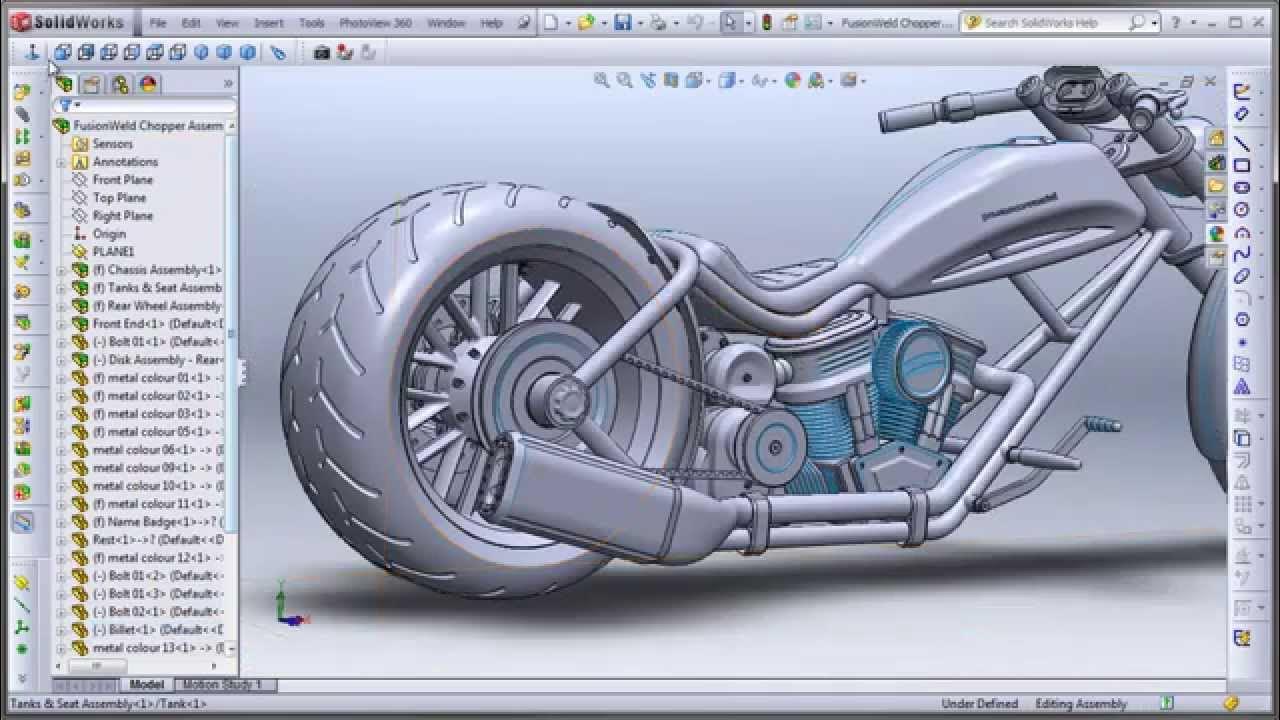1280x720 pixels.
Task: Click the Zoom to Area magnifier icon
Action: pyautogui.click(x=624, y=81)
